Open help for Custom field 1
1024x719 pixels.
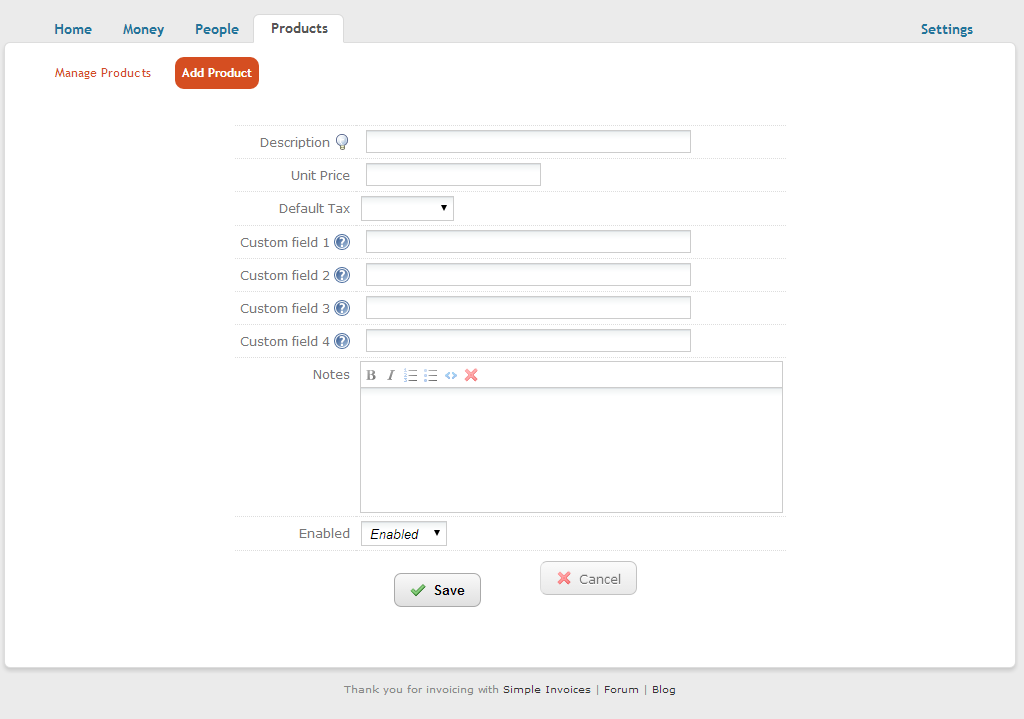pyautogui.click(x=342, y=242)
